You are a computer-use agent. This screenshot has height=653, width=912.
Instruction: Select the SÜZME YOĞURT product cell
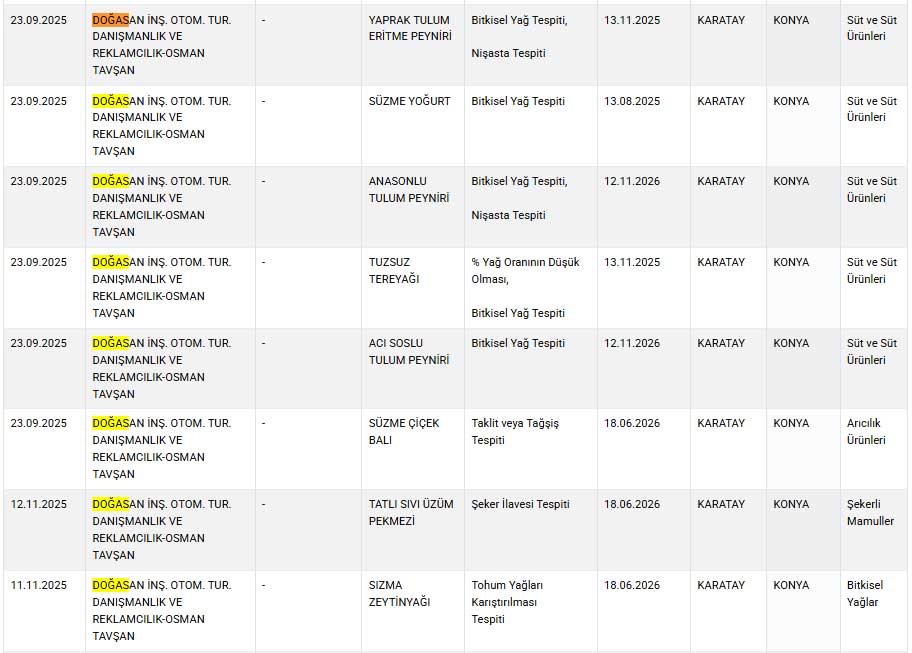(410, 101)
